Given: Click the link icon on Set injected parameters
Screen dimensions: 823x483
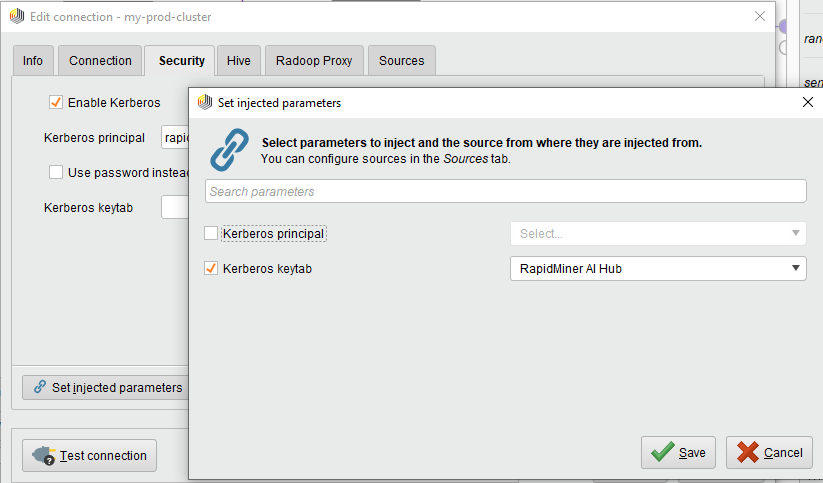Looking at the screenshot, I should [x=40, y=387].
